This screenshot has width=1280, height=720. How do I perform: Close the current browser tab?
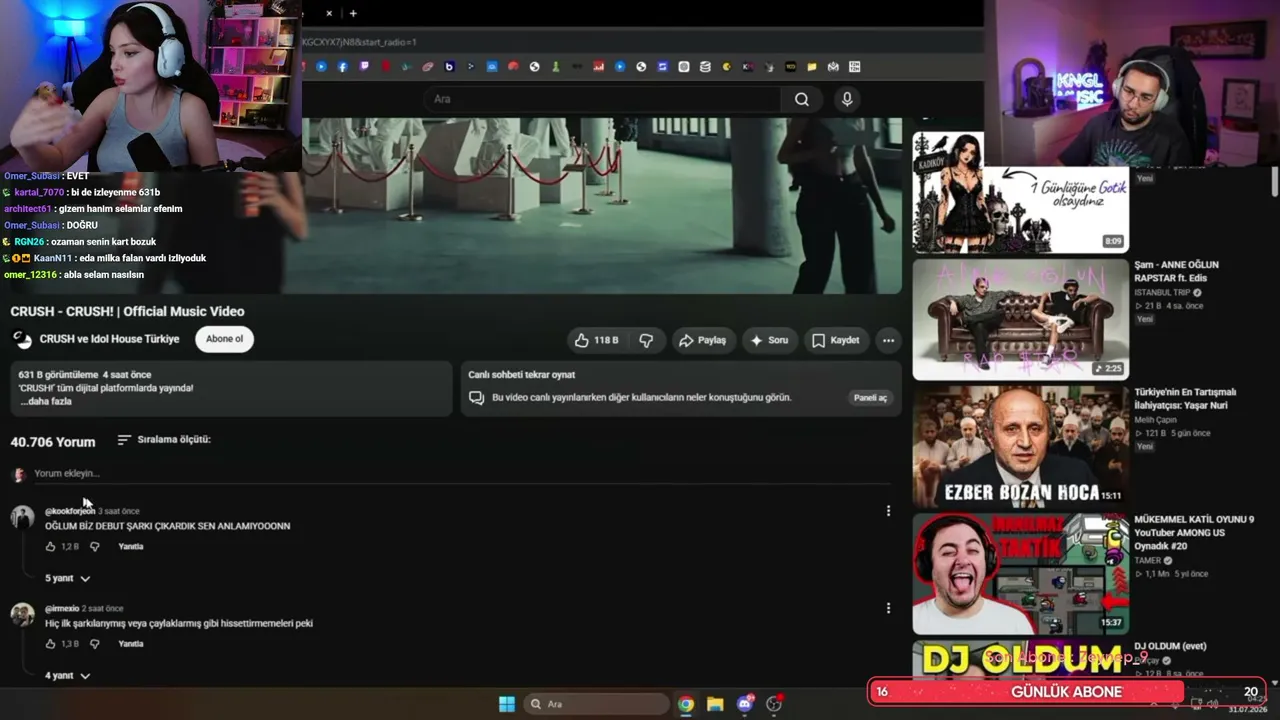point(329,13)
